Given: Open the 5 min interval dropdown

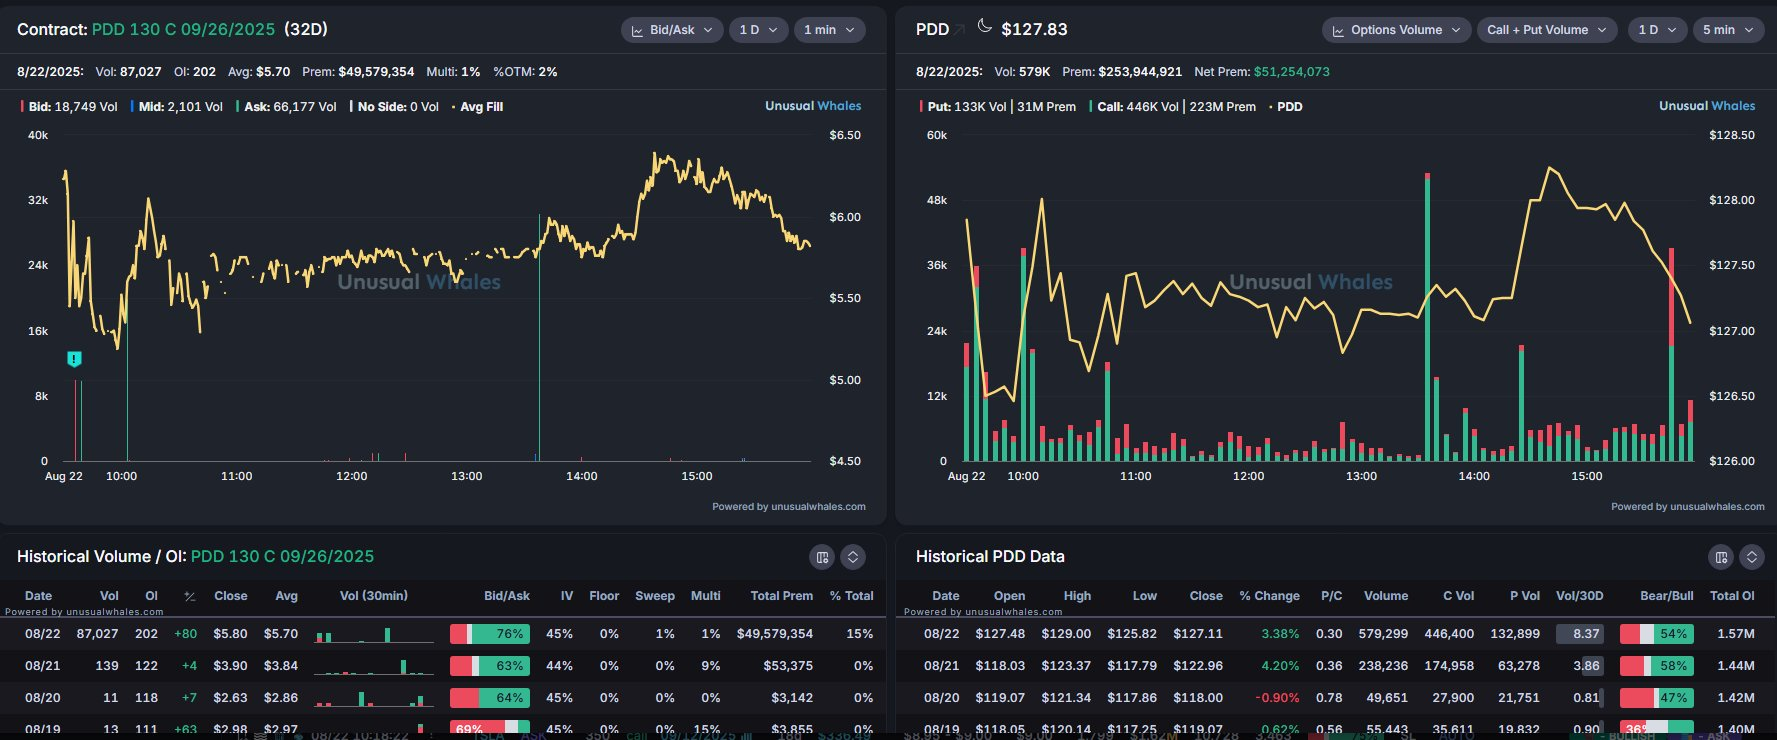Looking at the screenshot, I should coord(1728,30).
